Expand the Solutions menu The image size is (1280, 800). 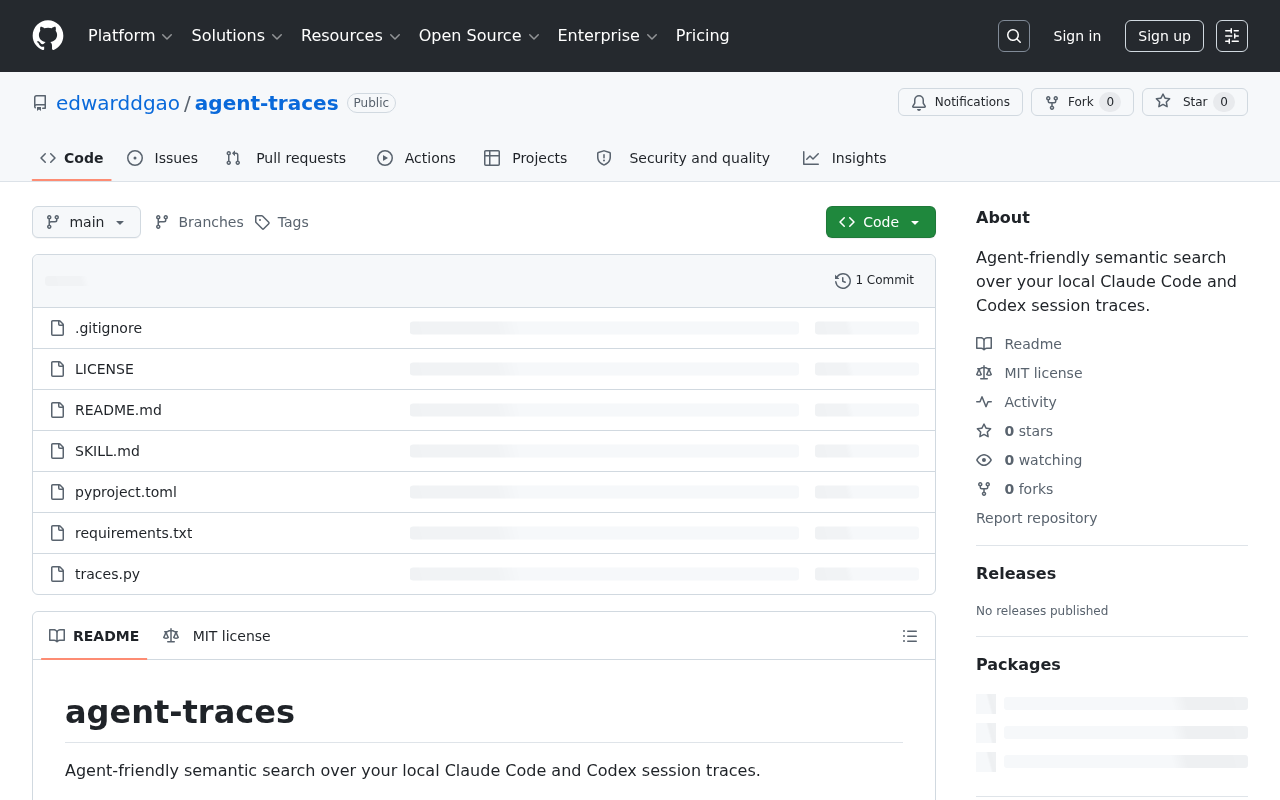click(x=237, y=36)
